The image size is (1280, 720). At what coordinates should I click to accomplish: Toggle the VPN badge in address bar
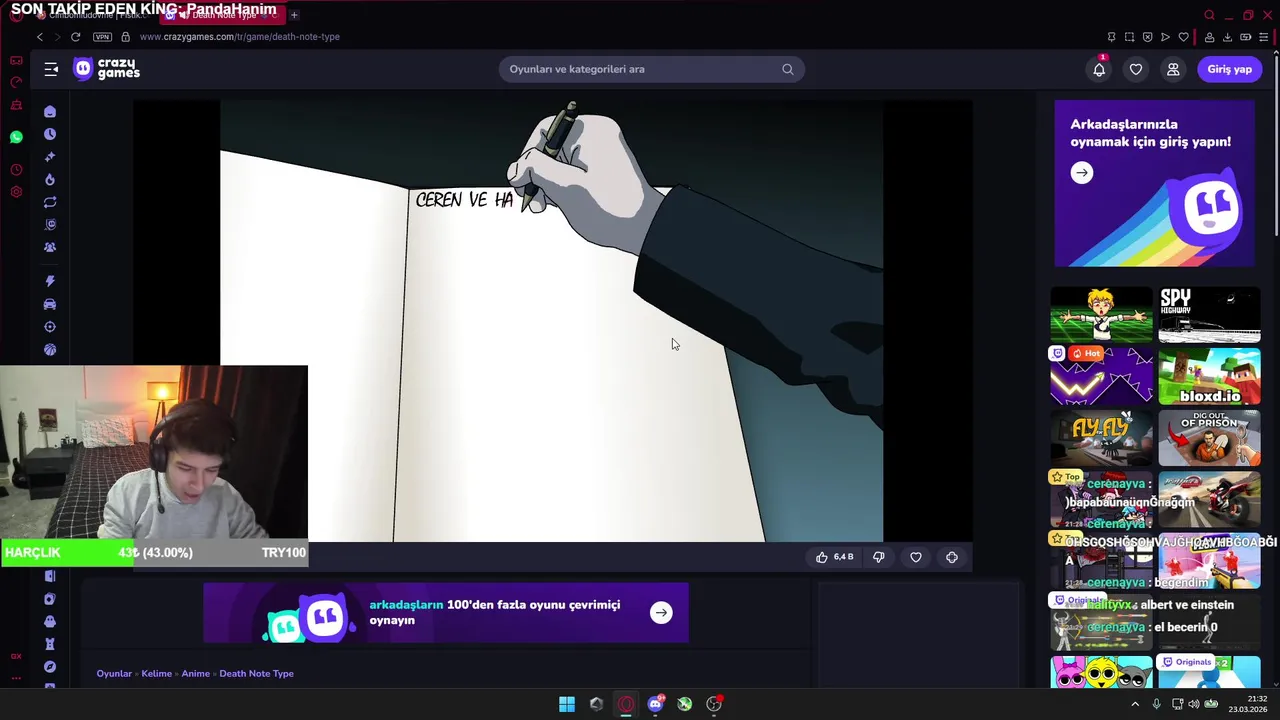click(102, 37)
